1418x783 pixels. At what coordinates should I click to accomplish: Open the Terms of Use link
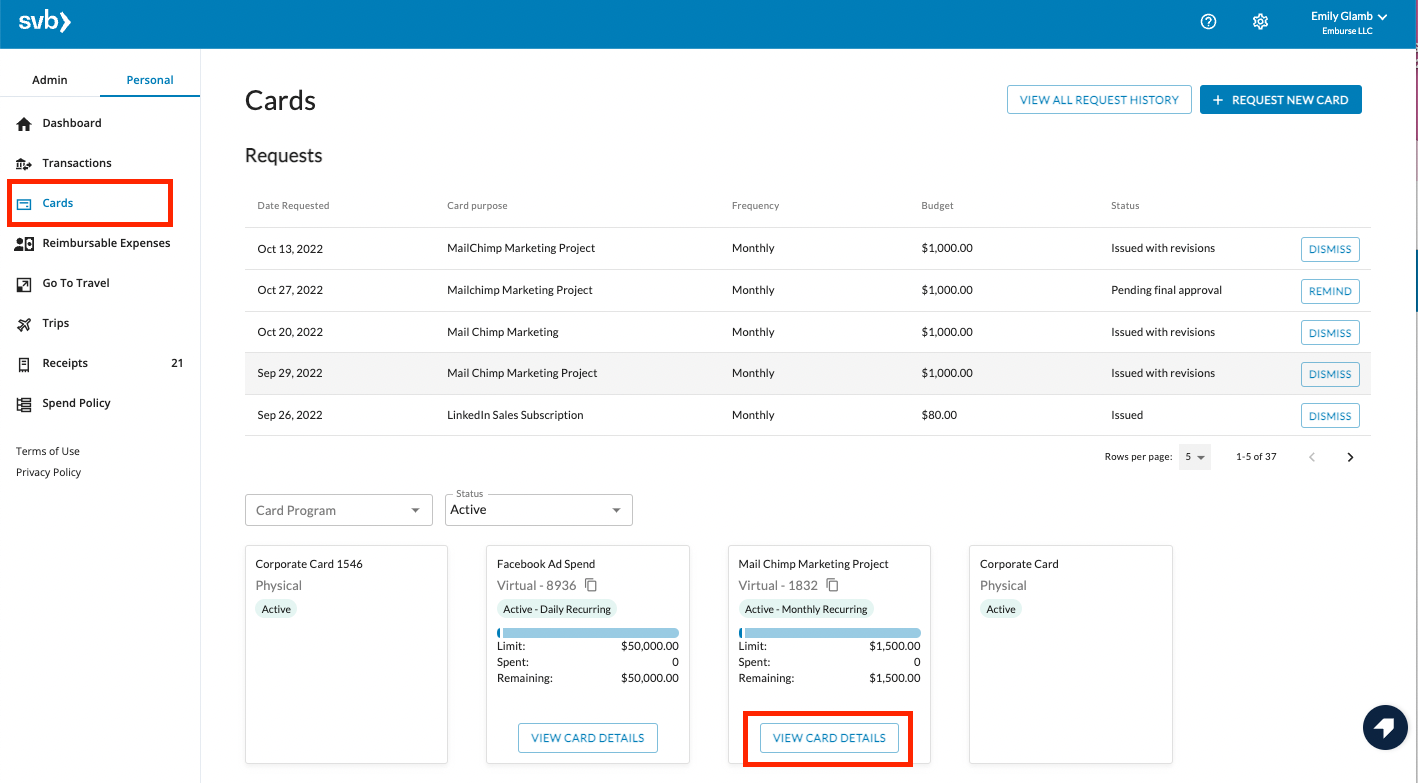(48, 451)
